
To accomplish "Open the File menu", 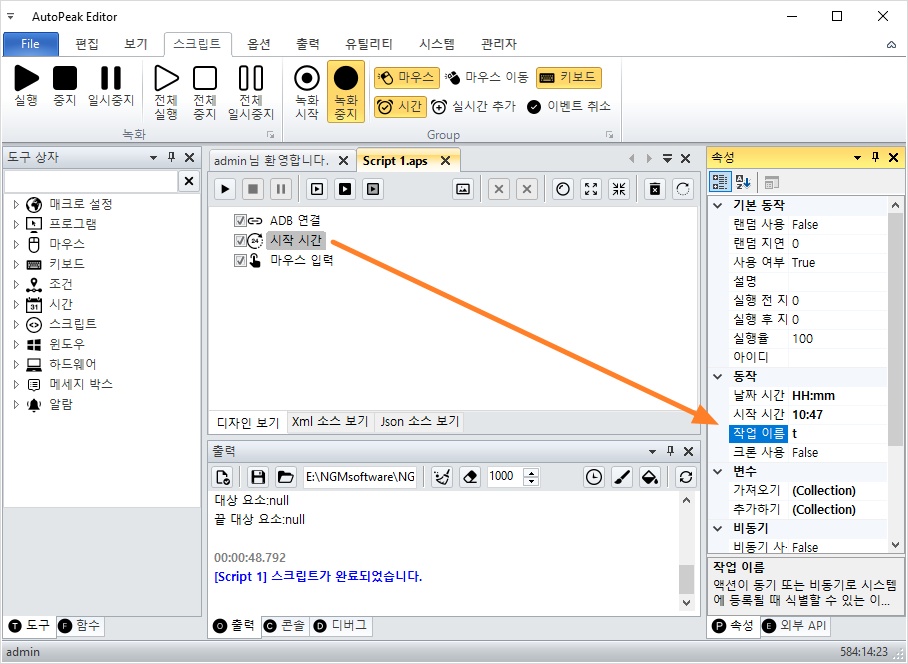I will click(x=31, y=44).
